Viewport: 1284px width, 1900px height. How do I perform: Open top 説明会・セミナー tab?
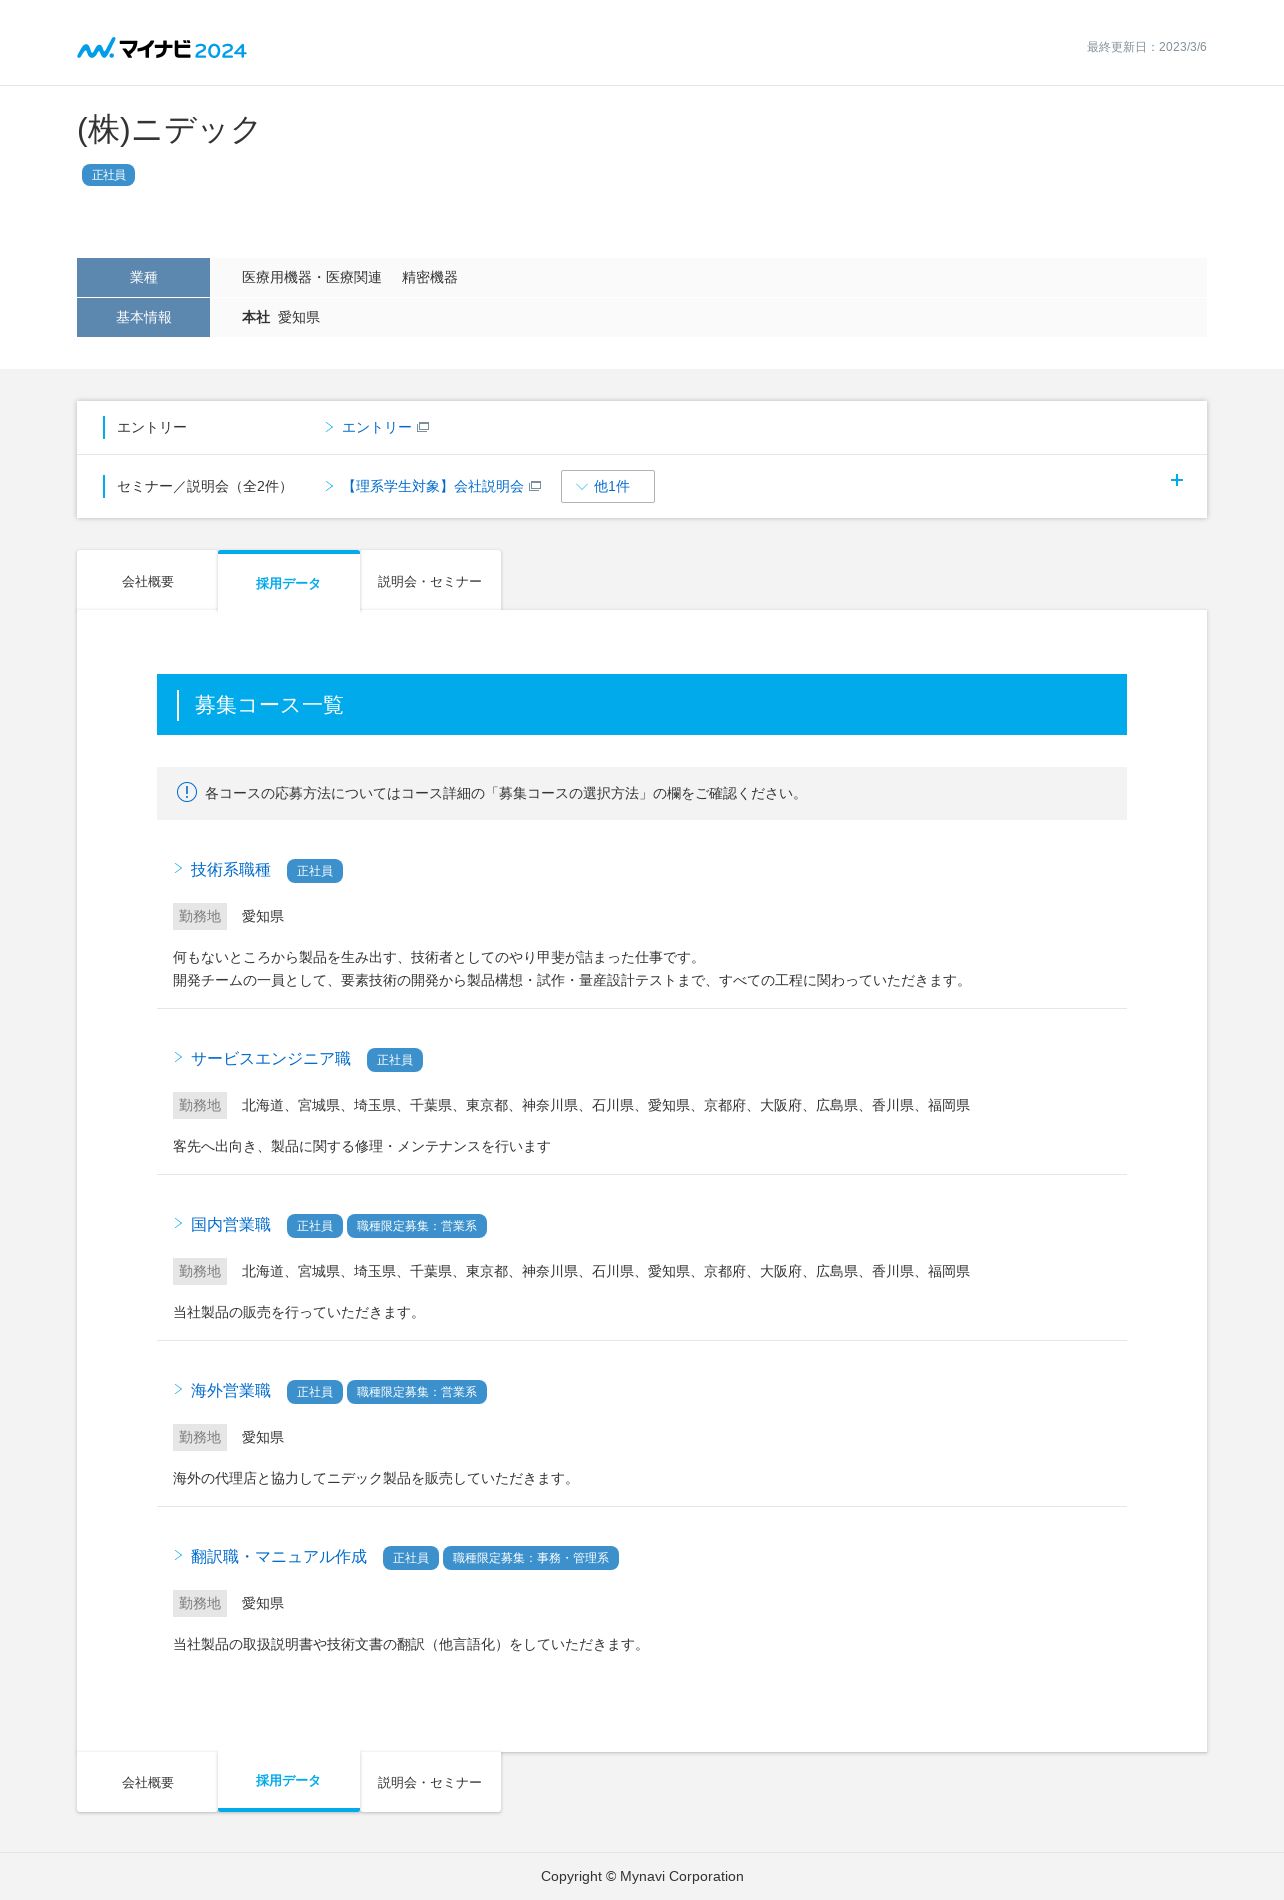(430, 581)
